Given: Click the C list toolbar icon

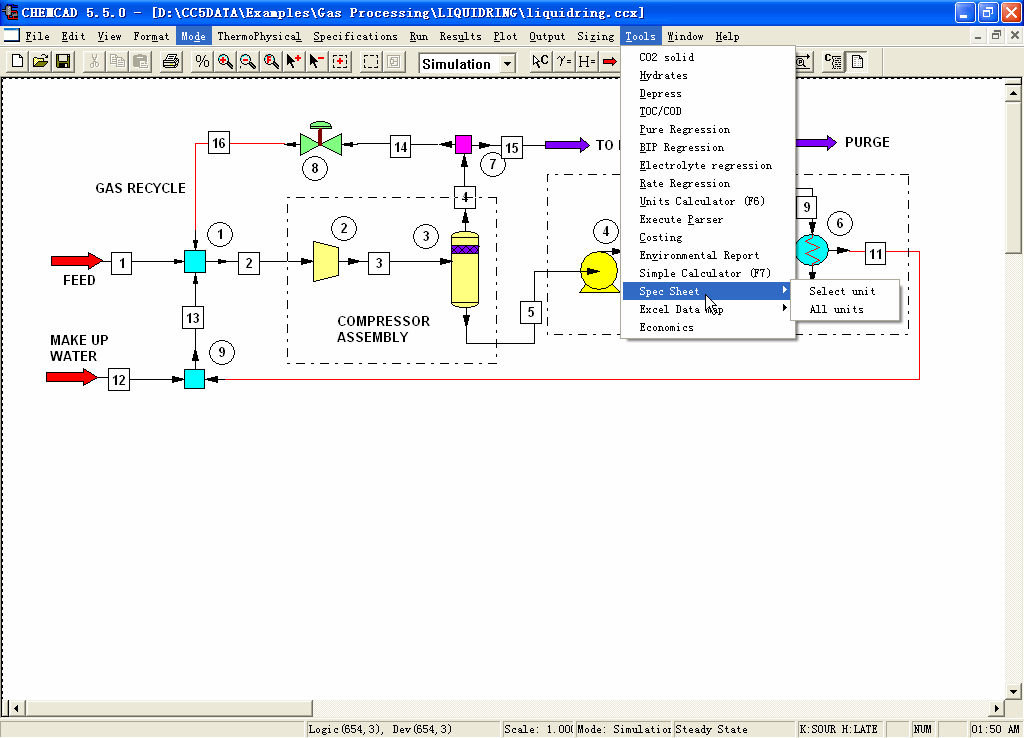Looking at the screenshot, I should 833,61.
